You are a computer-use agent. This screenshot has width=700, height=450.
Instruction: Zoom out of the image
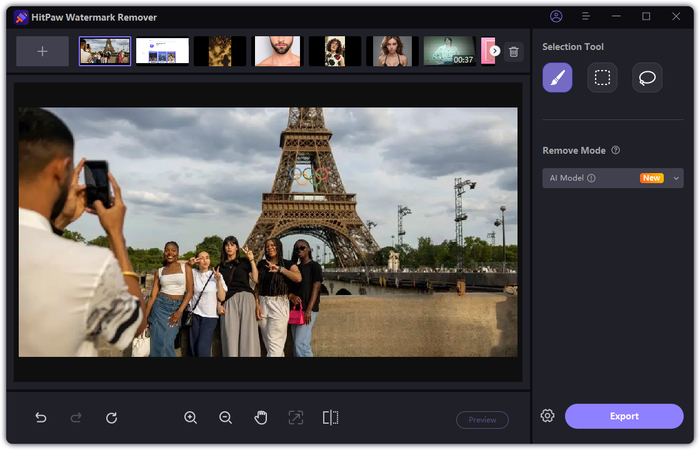point(225,418)
